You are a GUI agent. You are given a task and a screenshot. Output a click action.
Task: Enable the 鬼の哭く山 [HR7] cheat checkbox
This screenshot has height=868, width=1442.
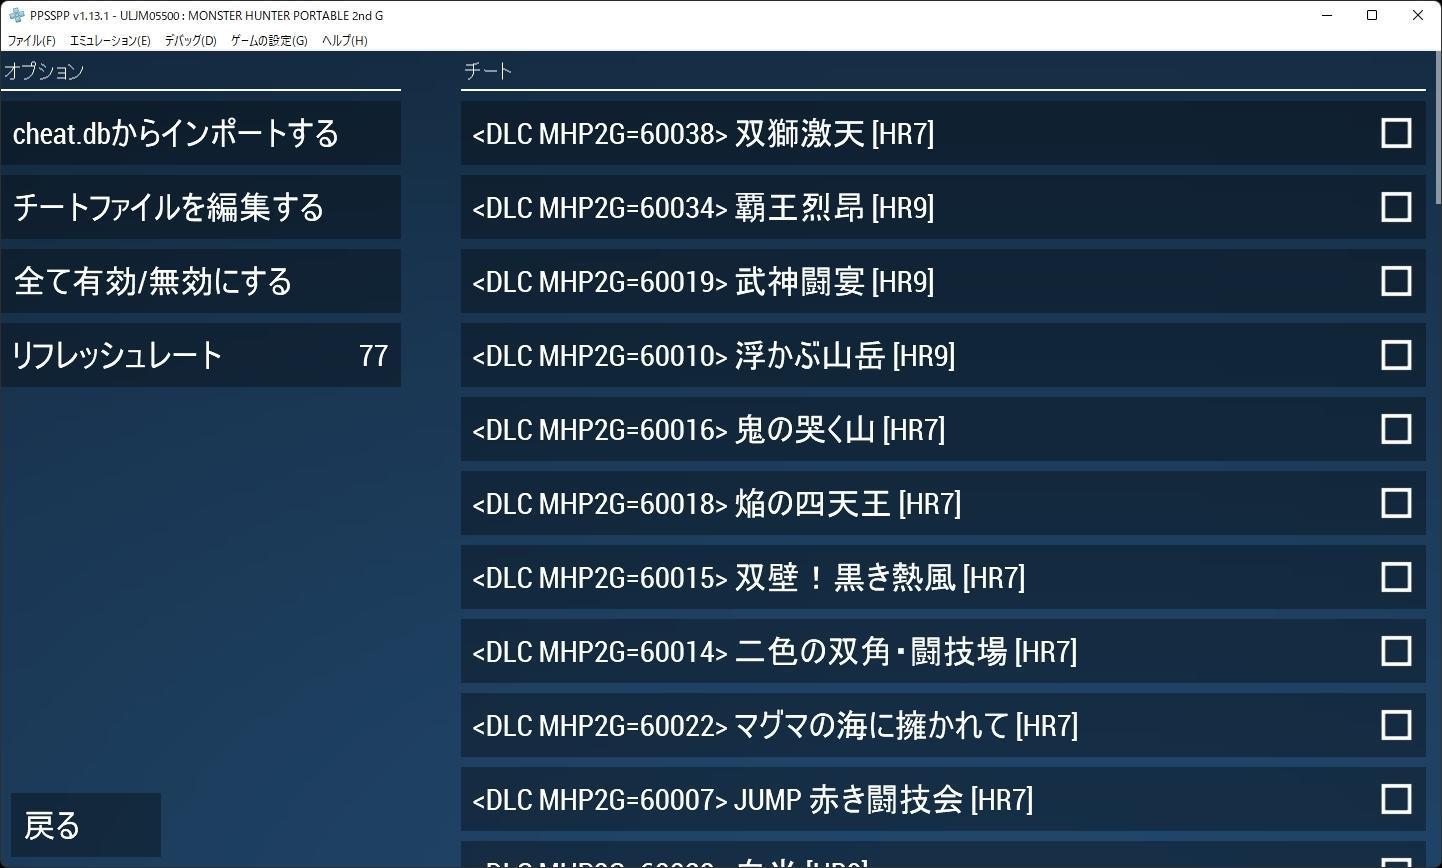1396,429
